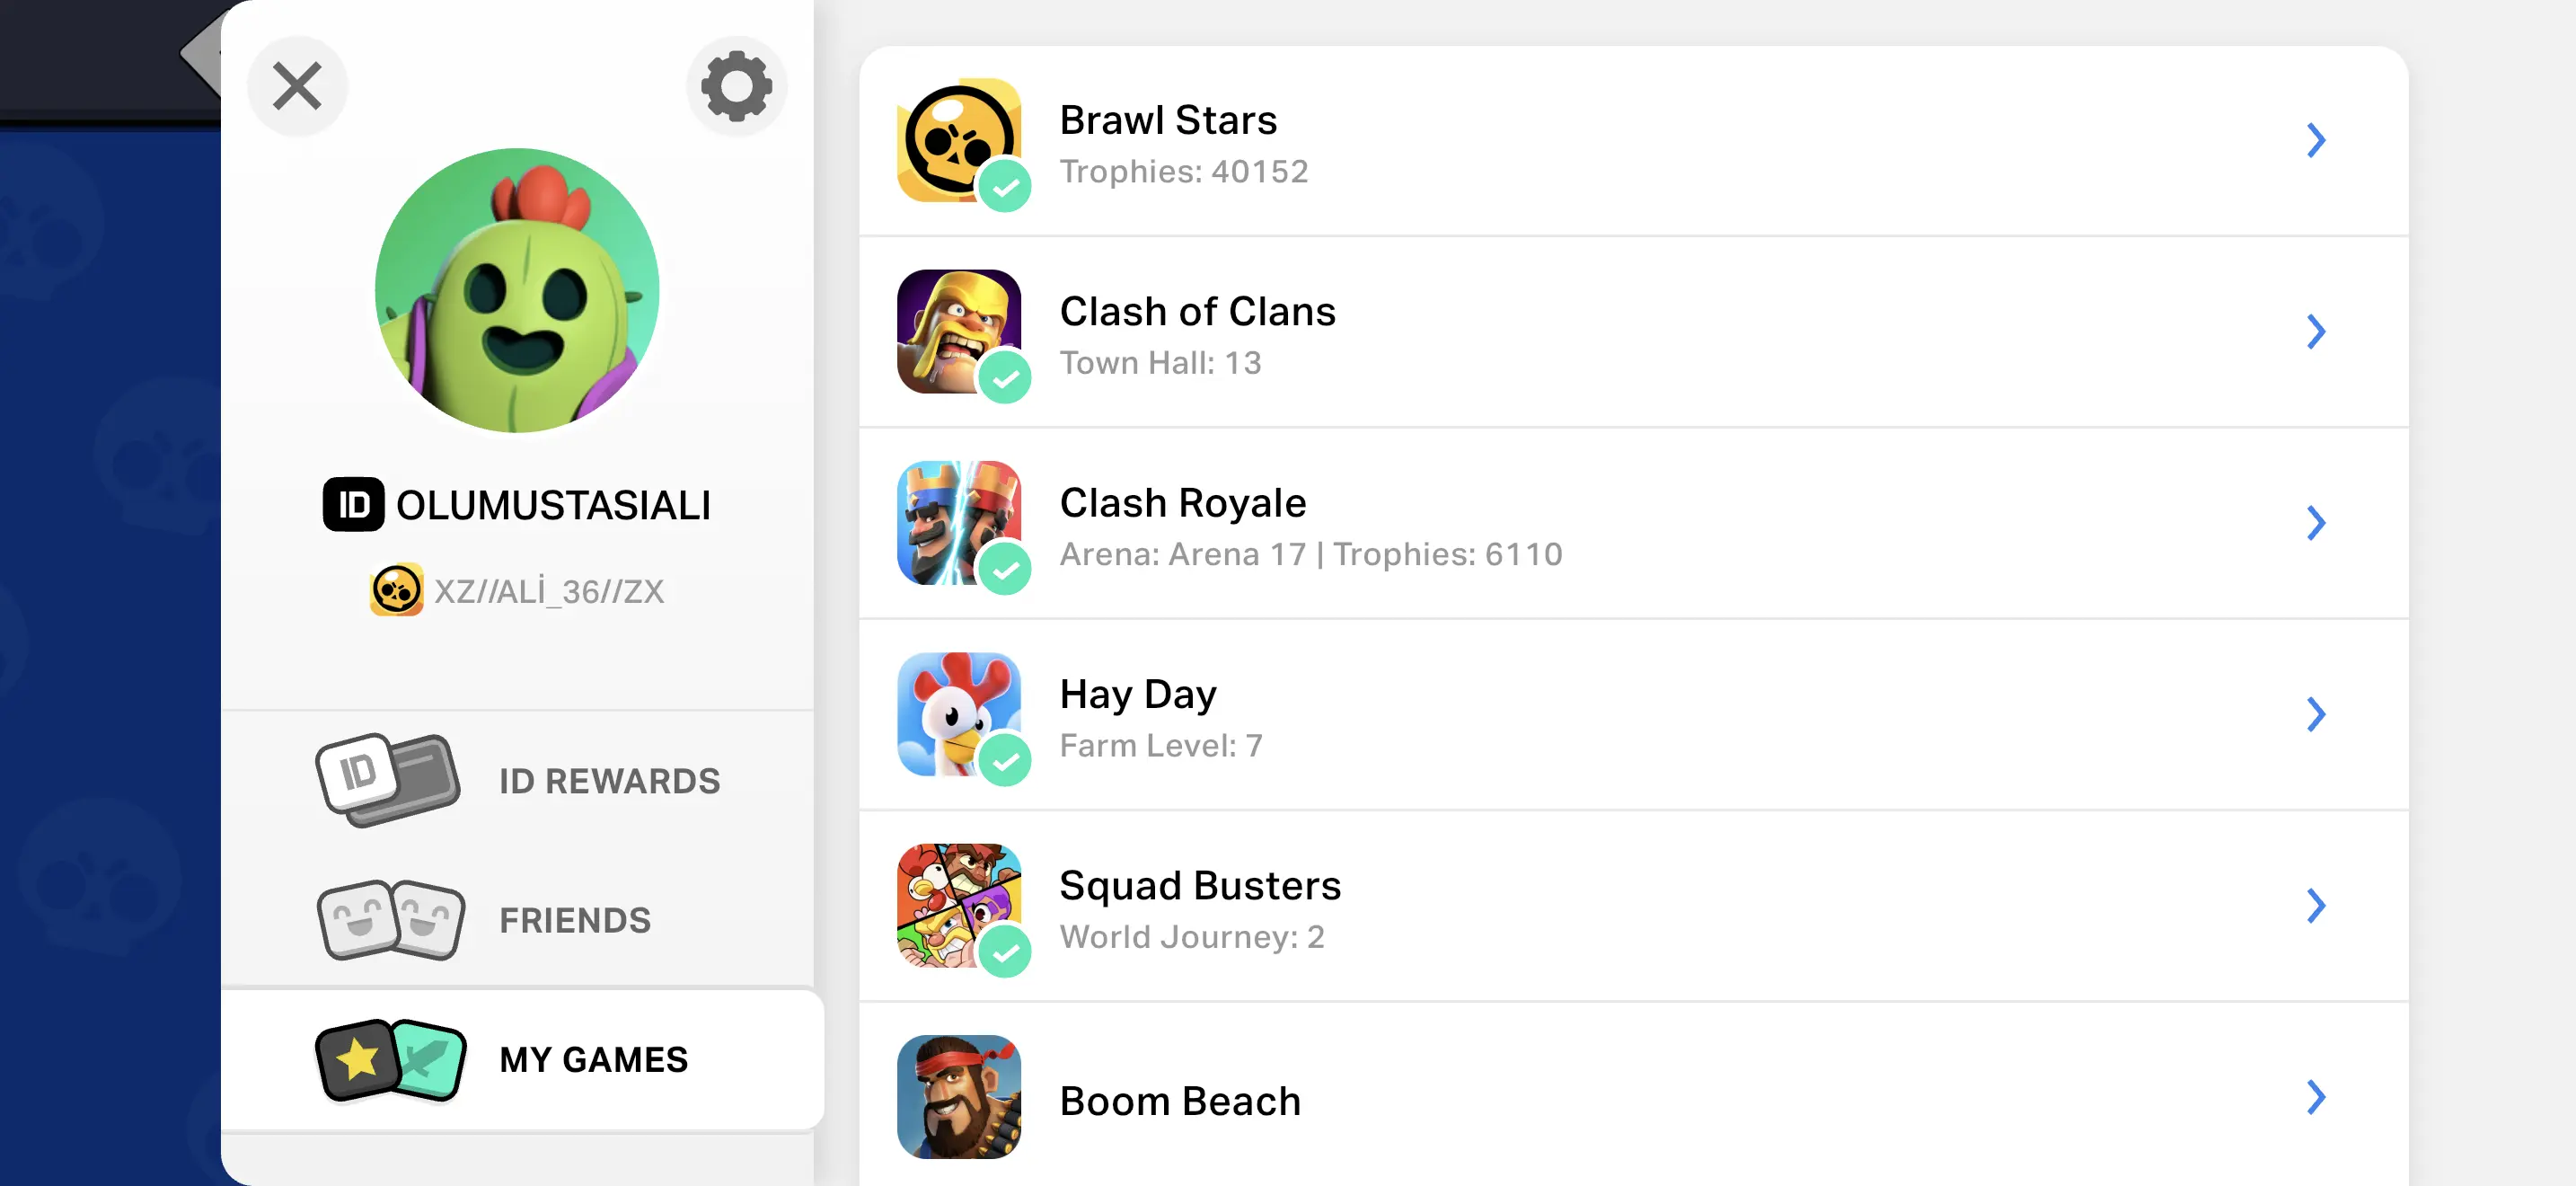Click the green checkmark on Hay Day

coord(1005,761)
